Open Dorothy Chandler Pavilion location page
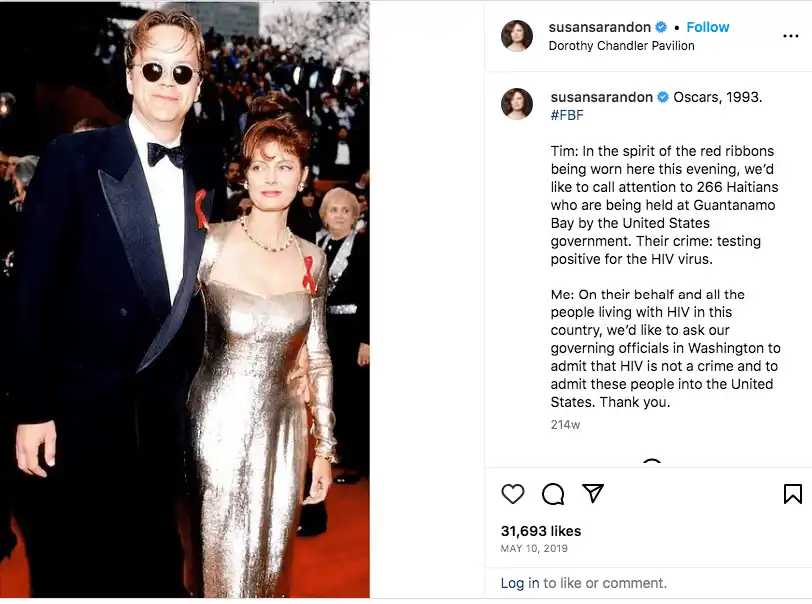 pyautogui.click(x=621, y=45)
